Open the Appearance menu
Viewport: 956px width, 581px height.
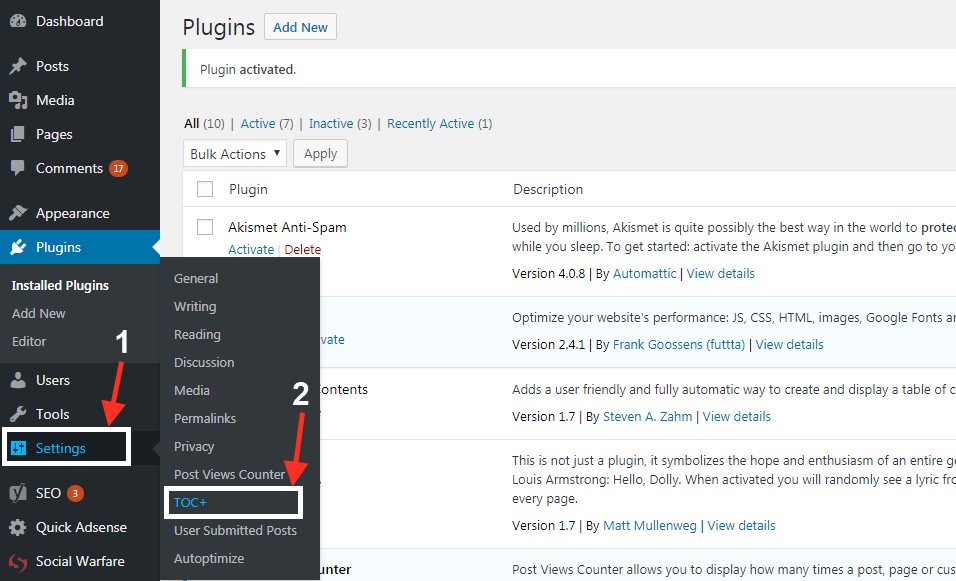[x=73, y=213]
